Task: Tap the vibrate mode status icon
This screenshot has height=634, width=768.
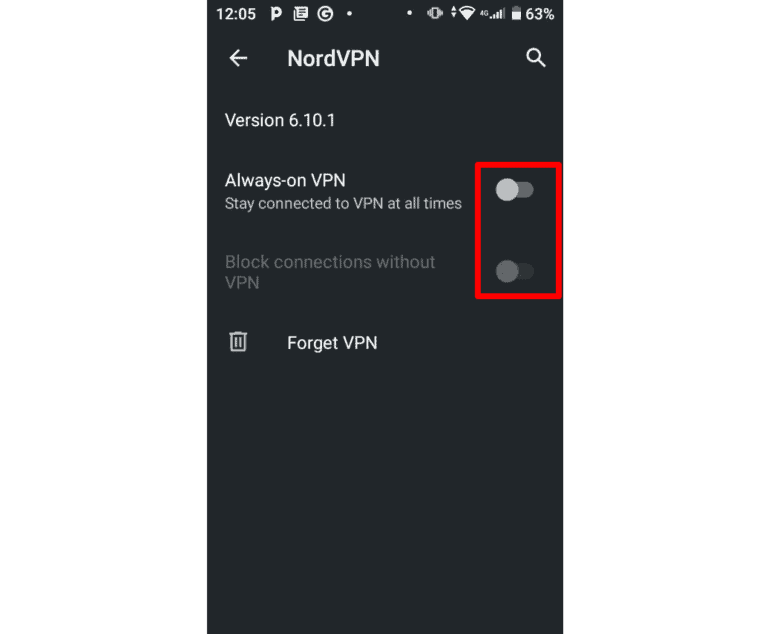Action: click(x=434, y=13)
